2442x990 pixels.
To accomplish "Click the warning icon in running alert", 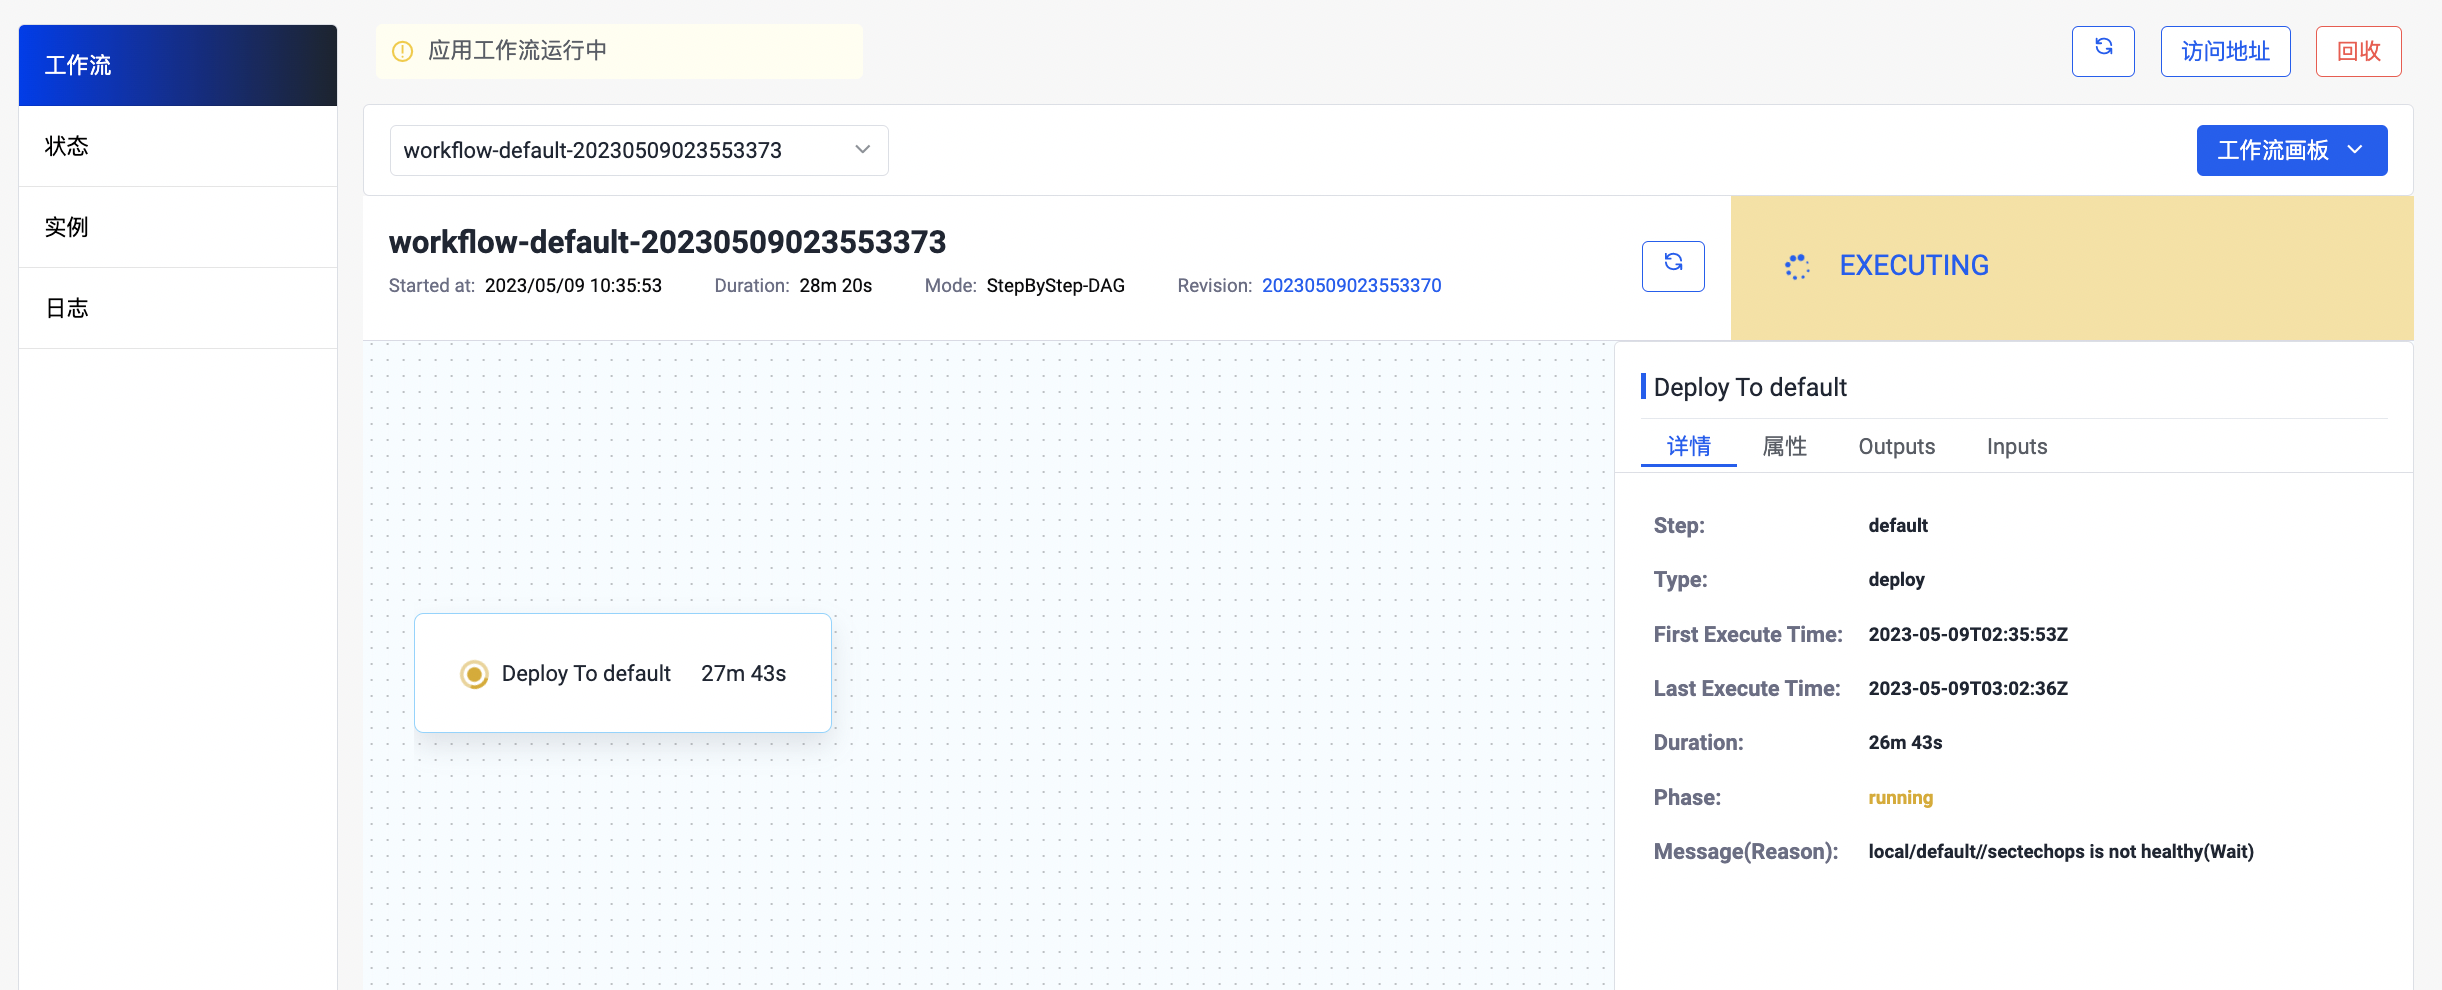I will [x=402, y=51].
